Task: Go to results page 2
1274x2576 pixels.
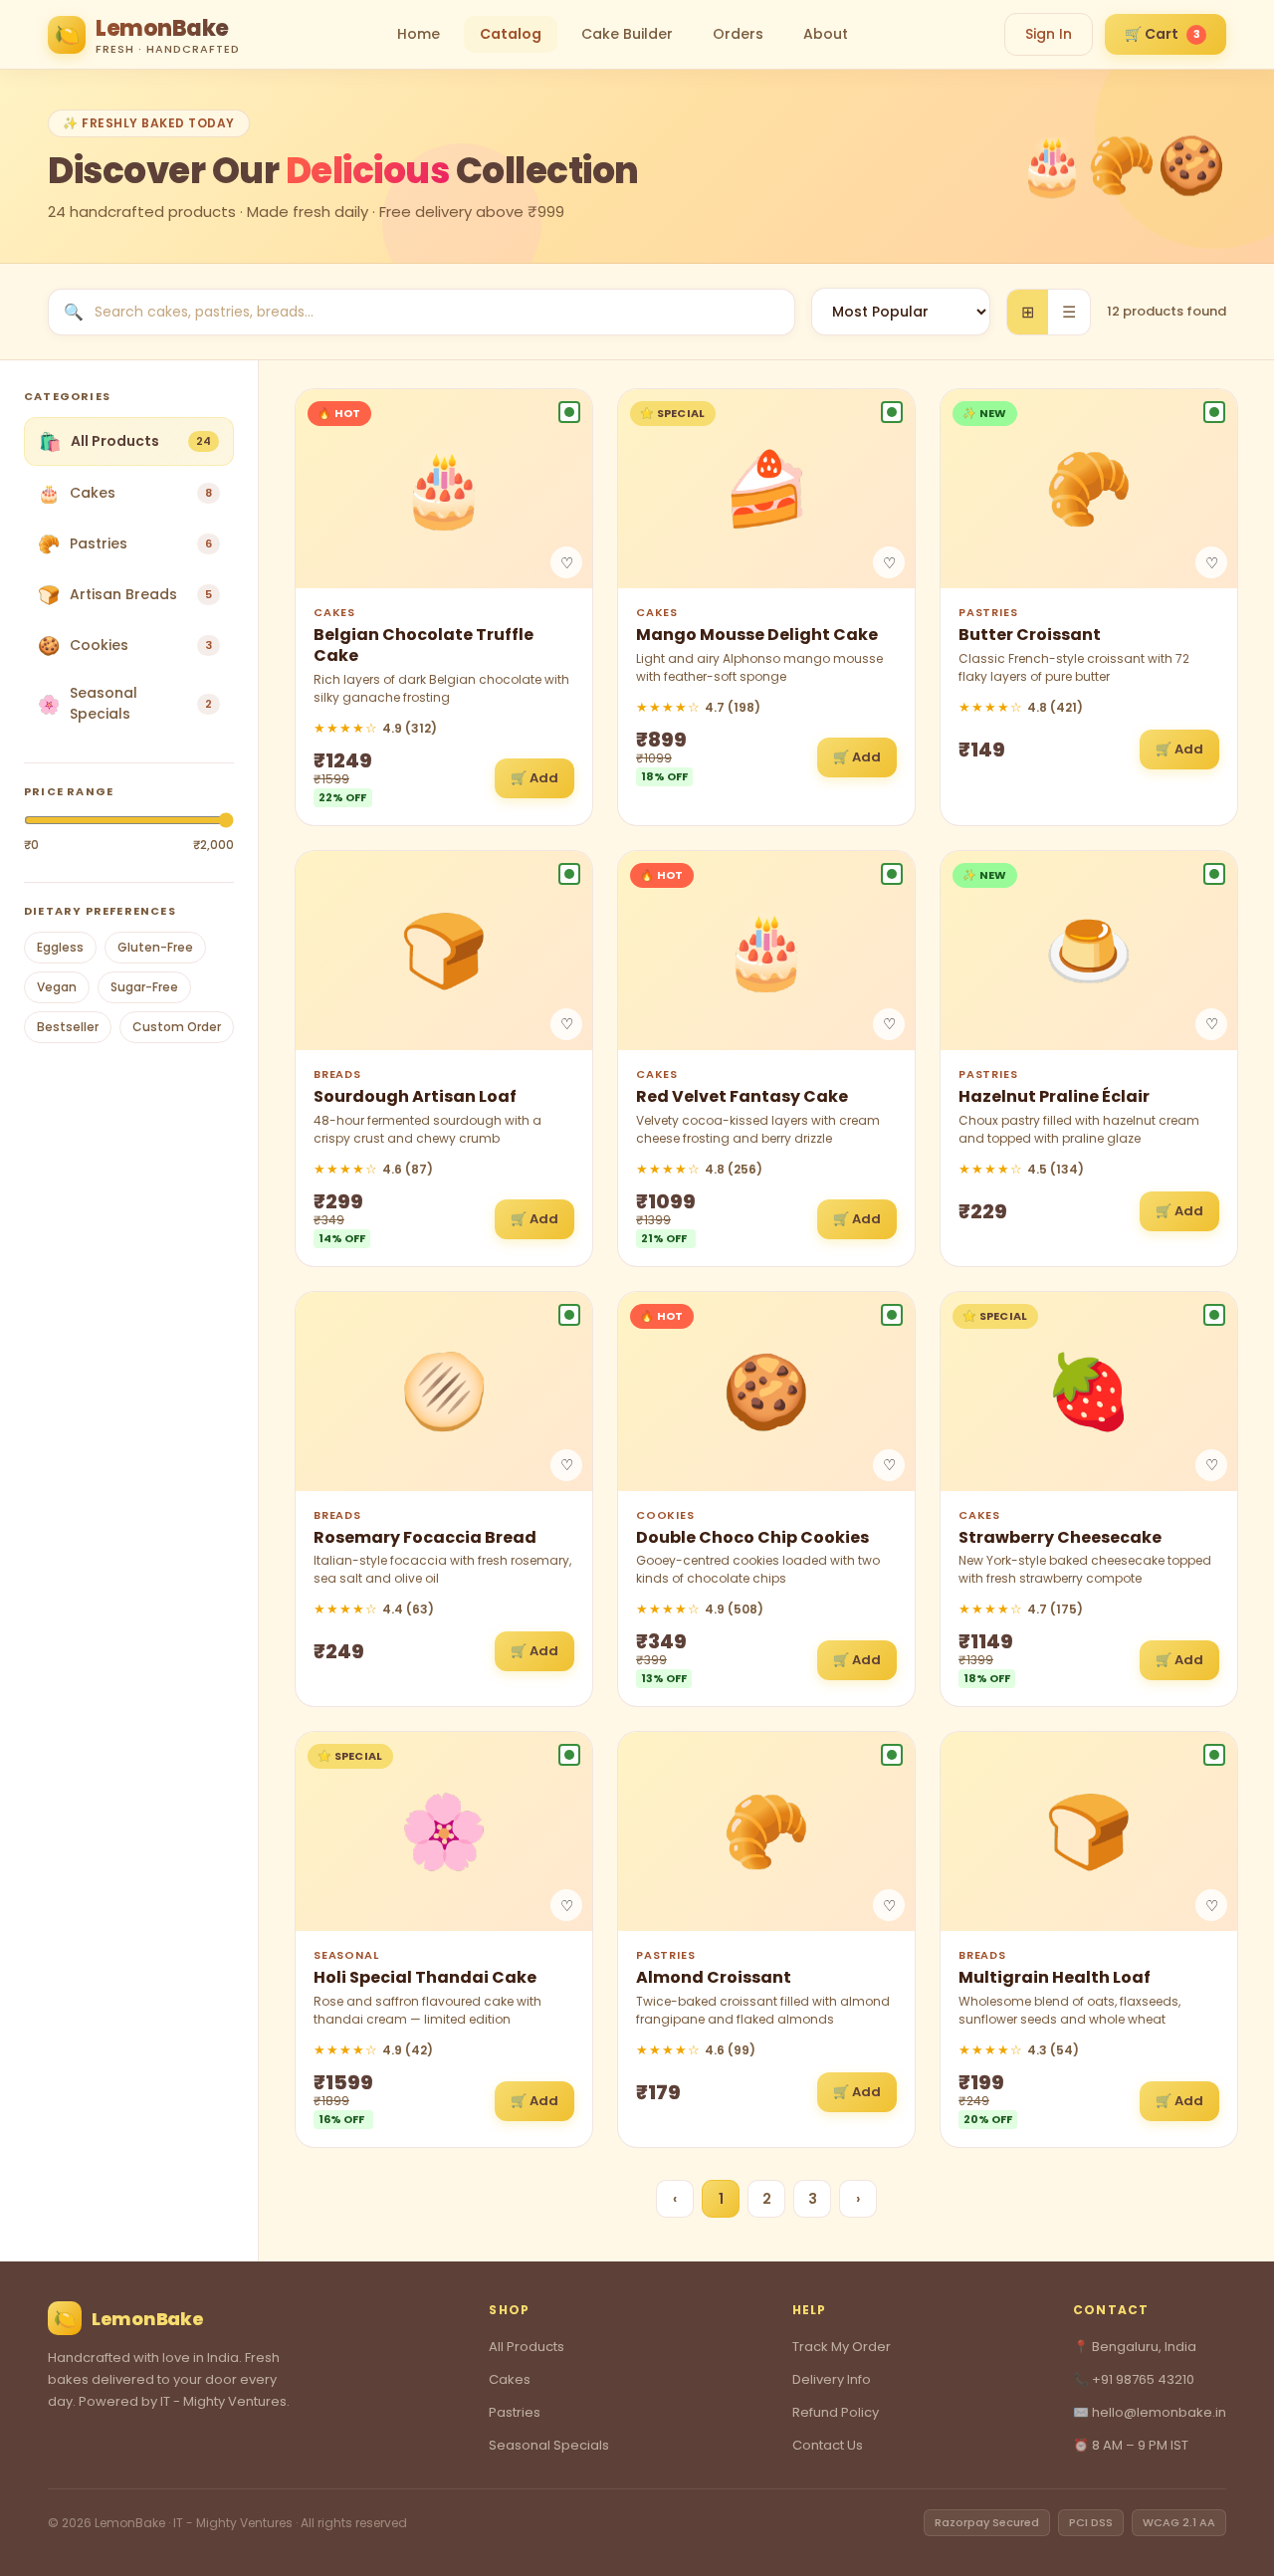Action: click(766, 2199)
